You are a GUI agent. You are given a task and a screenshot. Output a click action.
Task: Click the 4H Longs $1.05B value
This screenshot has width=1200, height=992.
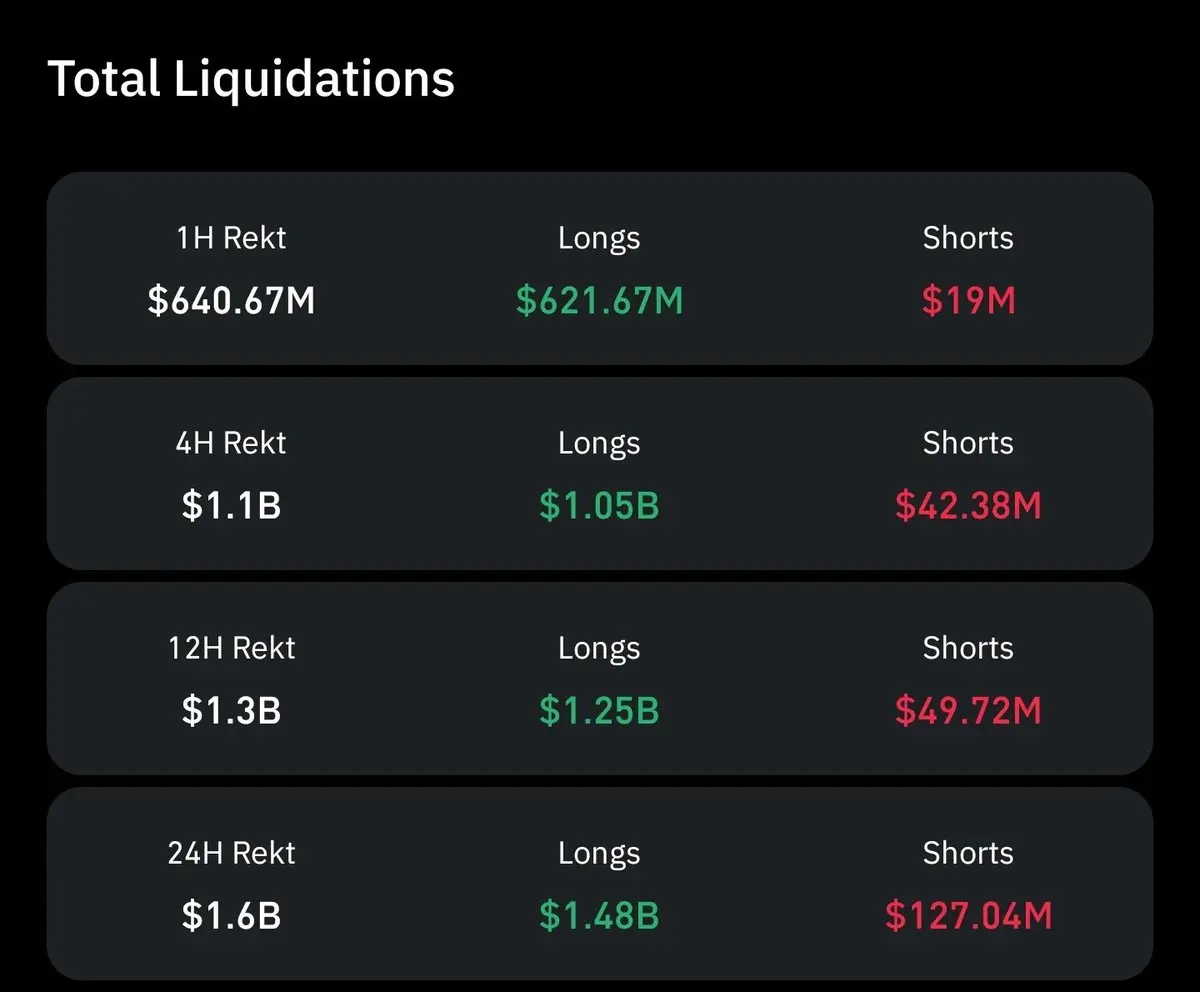point(599,506)
